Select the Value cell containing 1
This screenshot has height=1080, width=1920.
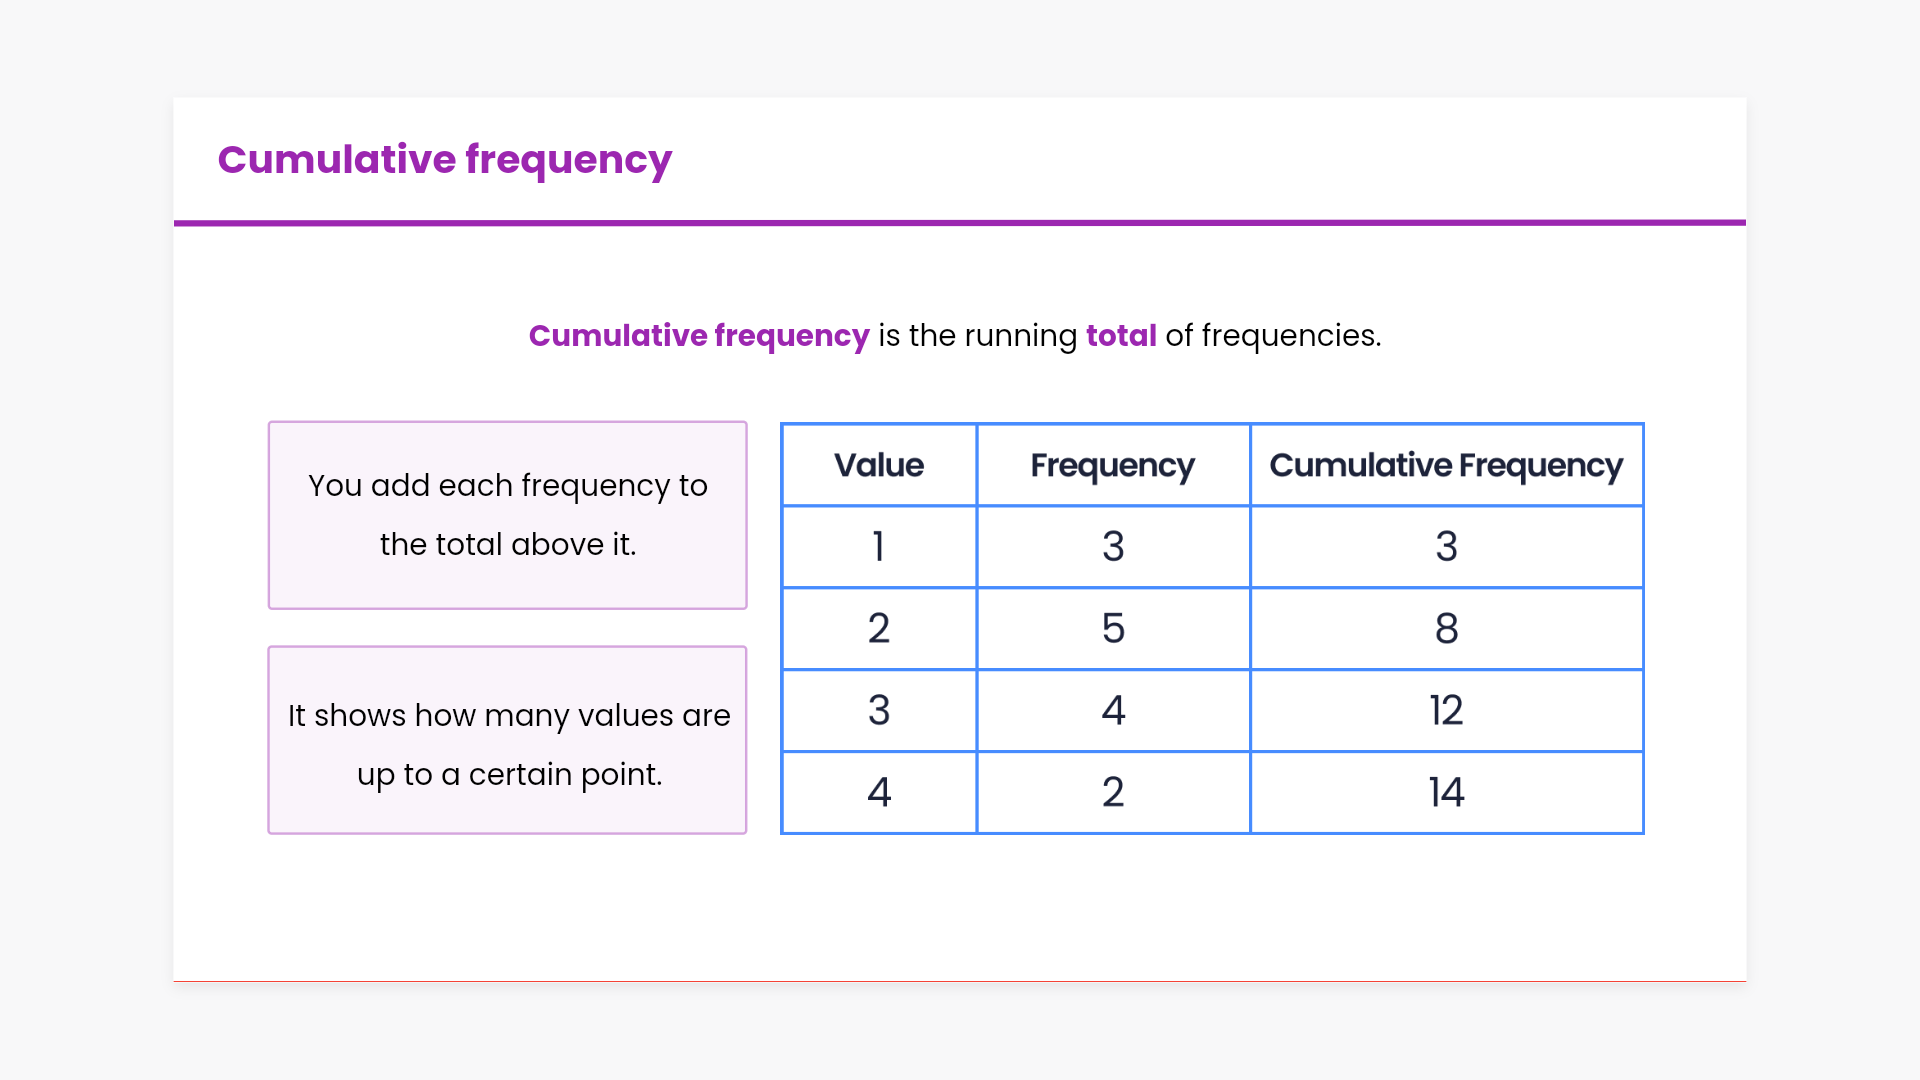click(878, 547)
